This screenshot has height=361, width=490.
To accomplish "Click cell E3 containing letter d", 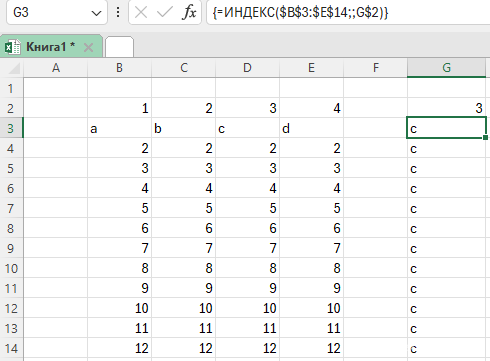I will click(311, 128).
